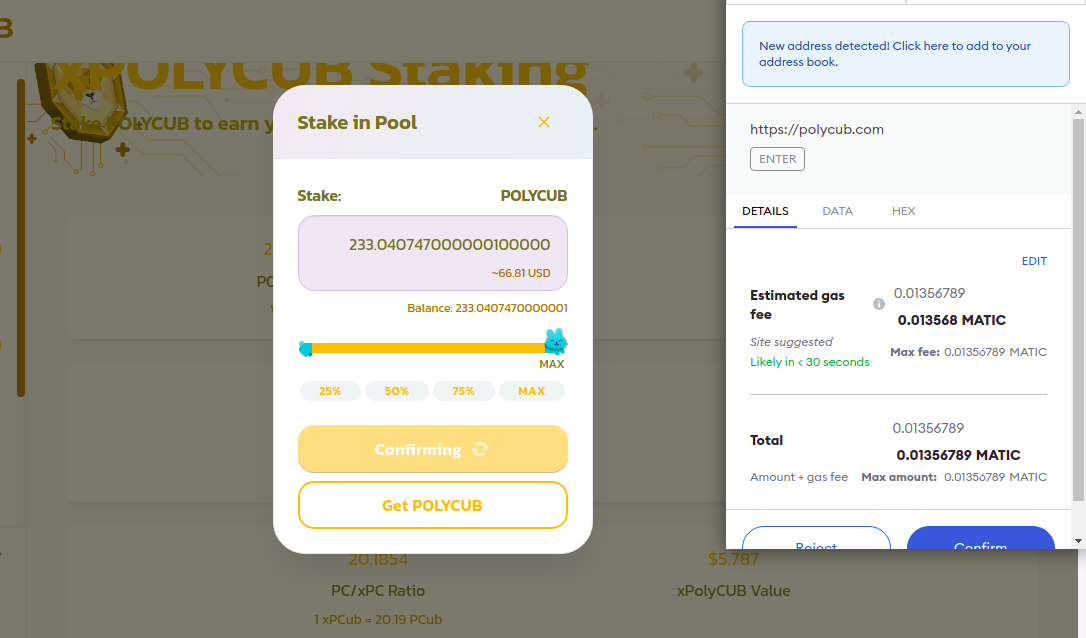Confirm the MetaMask transaction
1086x638 pixels.
point(981,538)
